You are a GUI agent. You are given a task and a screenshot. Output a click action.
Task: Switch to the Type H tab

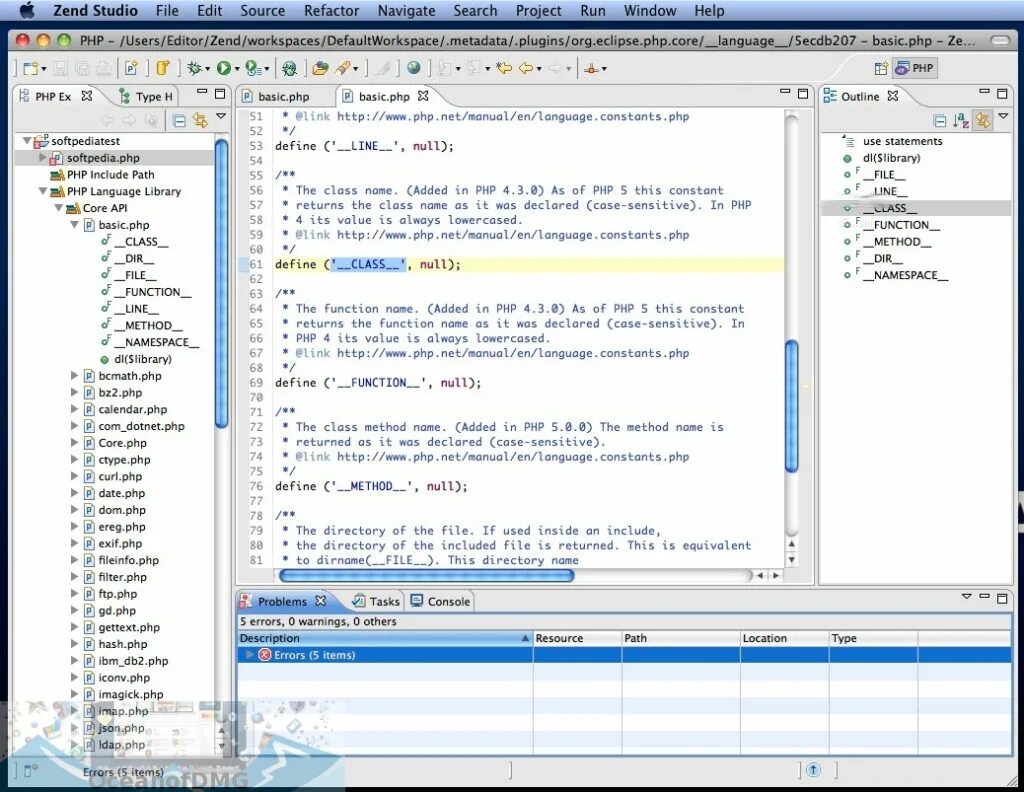pos(147,97)
